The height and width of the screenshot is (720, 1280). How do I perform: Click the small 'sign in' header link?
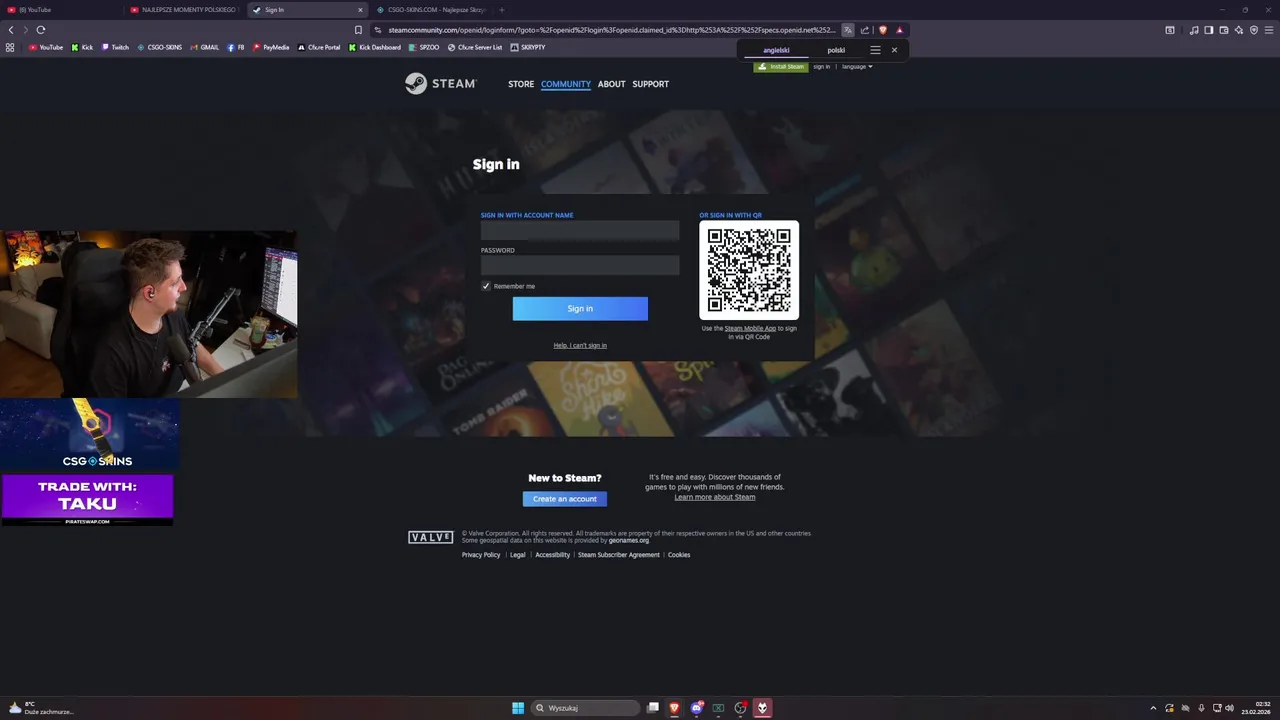(x=822, y=67)
